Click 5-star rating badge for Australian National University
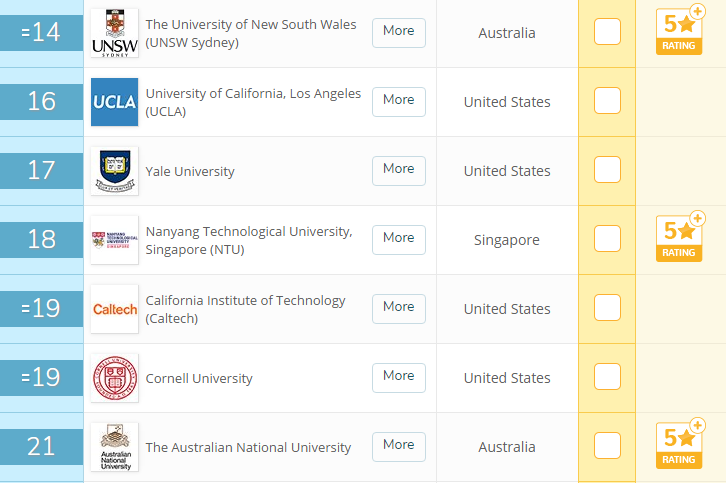 point(679,446)
